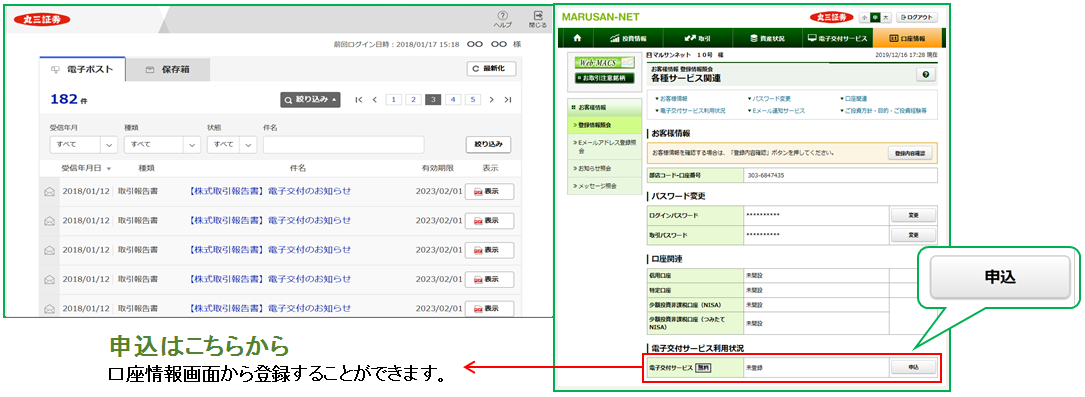Click the 信用口座 row label
1085x397 pixels.
click(x=660, y=275)
